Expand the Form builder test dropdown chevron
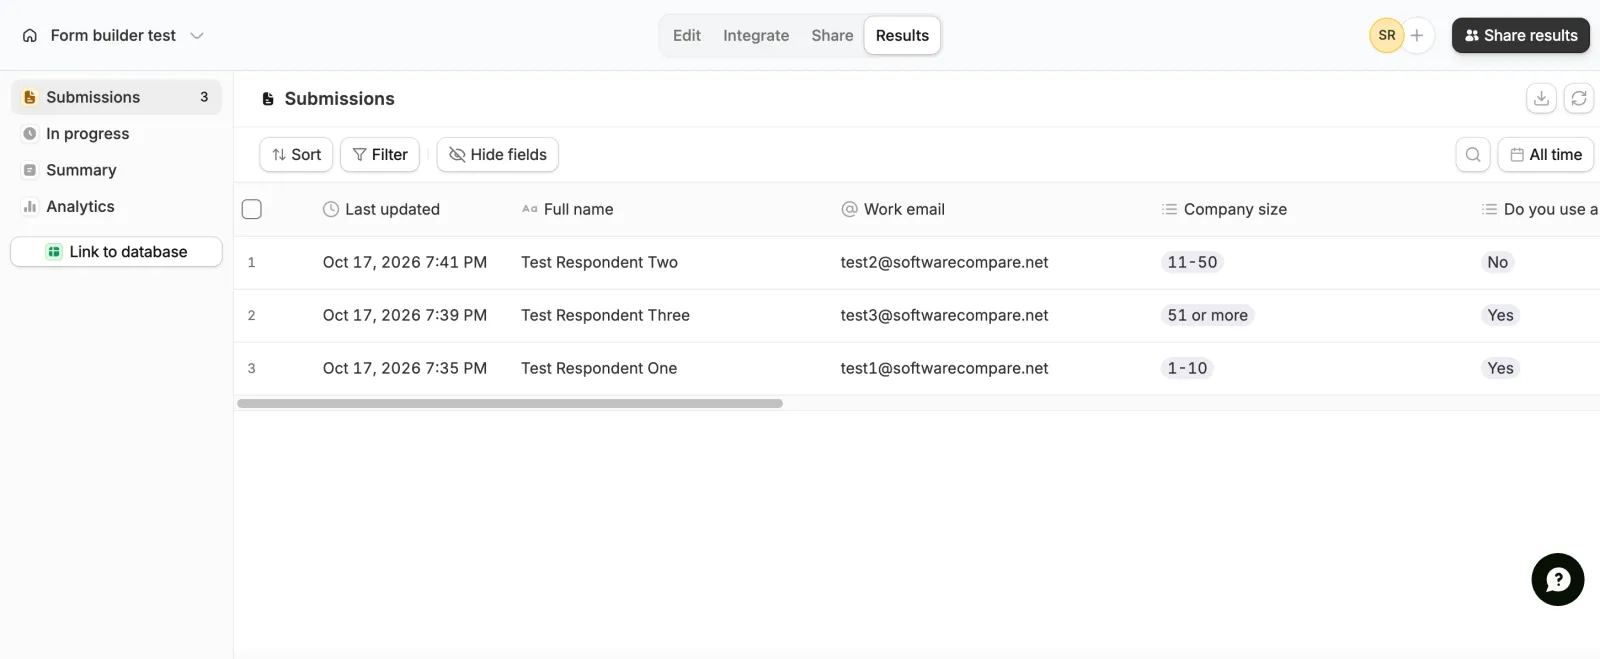The height and width of the screenshot is (659, 1600). [x=197, y=35]
